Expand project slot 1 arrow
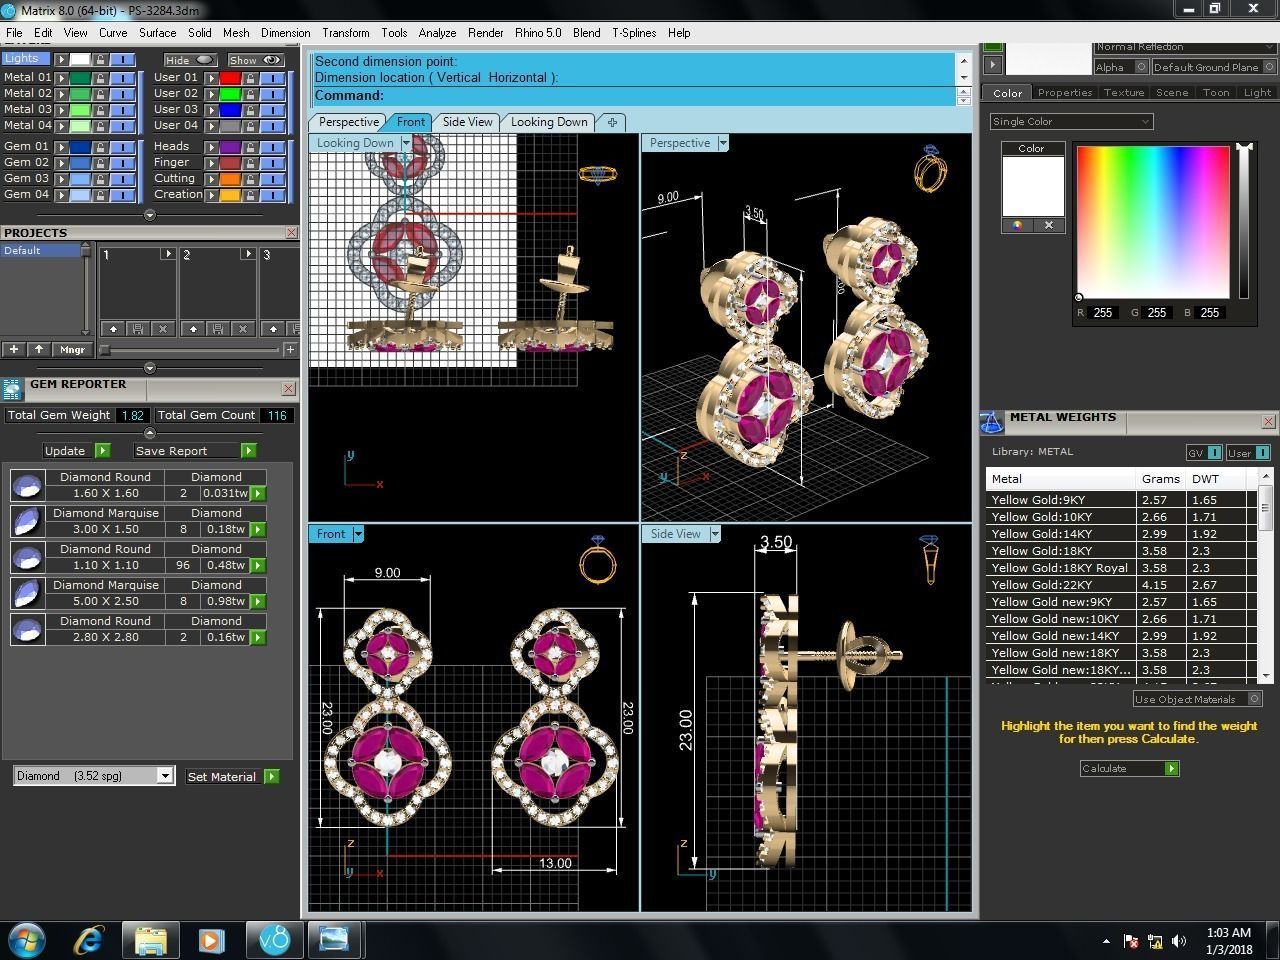 167,254
